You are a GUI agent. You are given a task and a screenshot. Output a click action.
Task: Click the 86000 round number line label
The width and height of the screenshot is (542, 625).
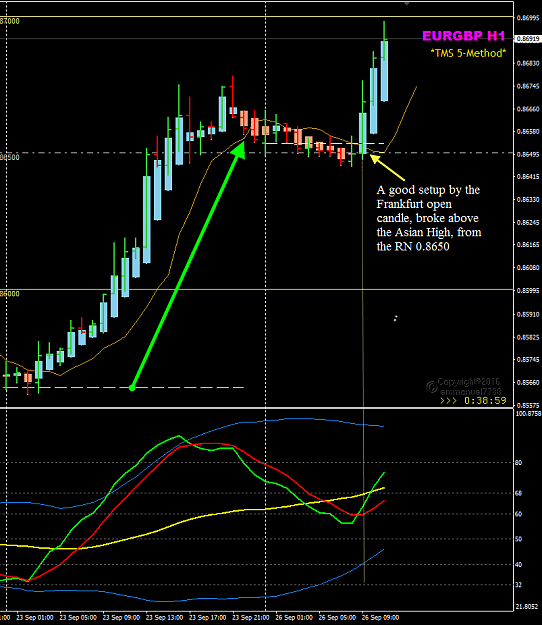pyautogui.click(x=10, y=294)
